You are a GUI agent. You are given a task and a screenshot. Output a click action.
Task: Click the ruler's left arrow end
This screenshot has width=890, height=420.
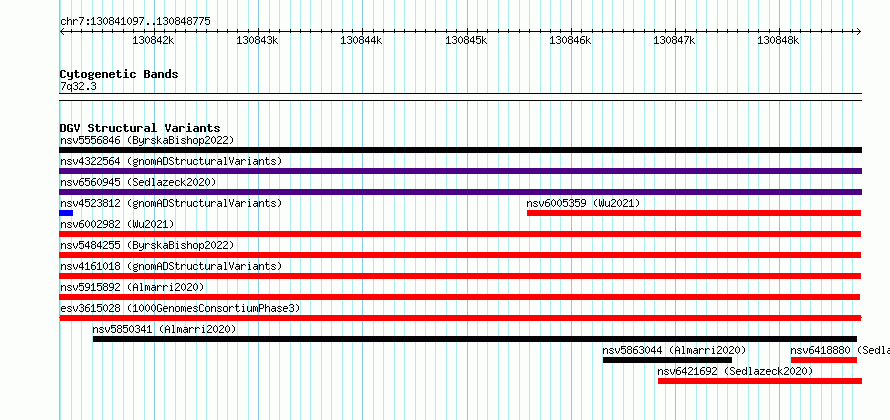[x=62, y=31]
